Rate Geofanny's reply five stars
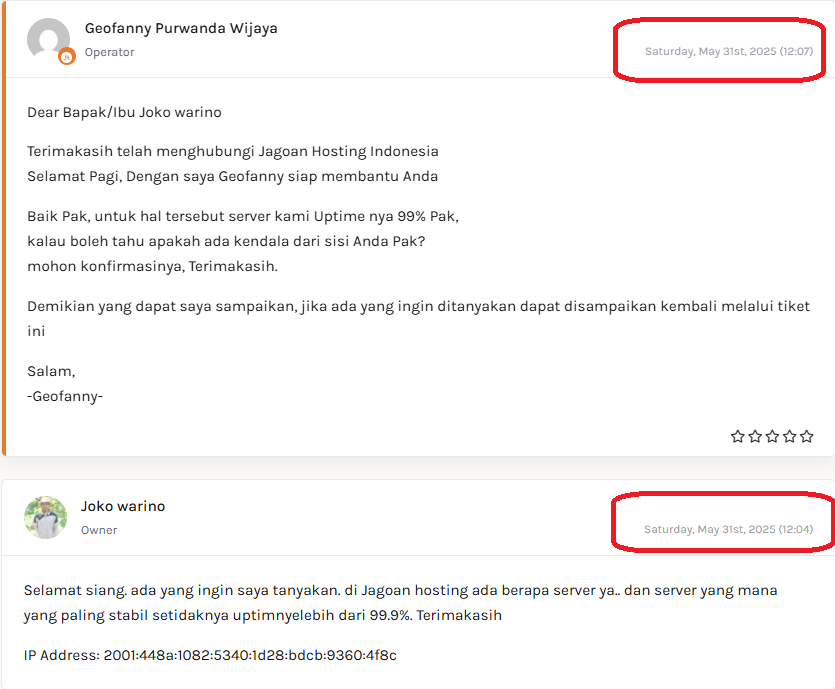 [806, 436]
